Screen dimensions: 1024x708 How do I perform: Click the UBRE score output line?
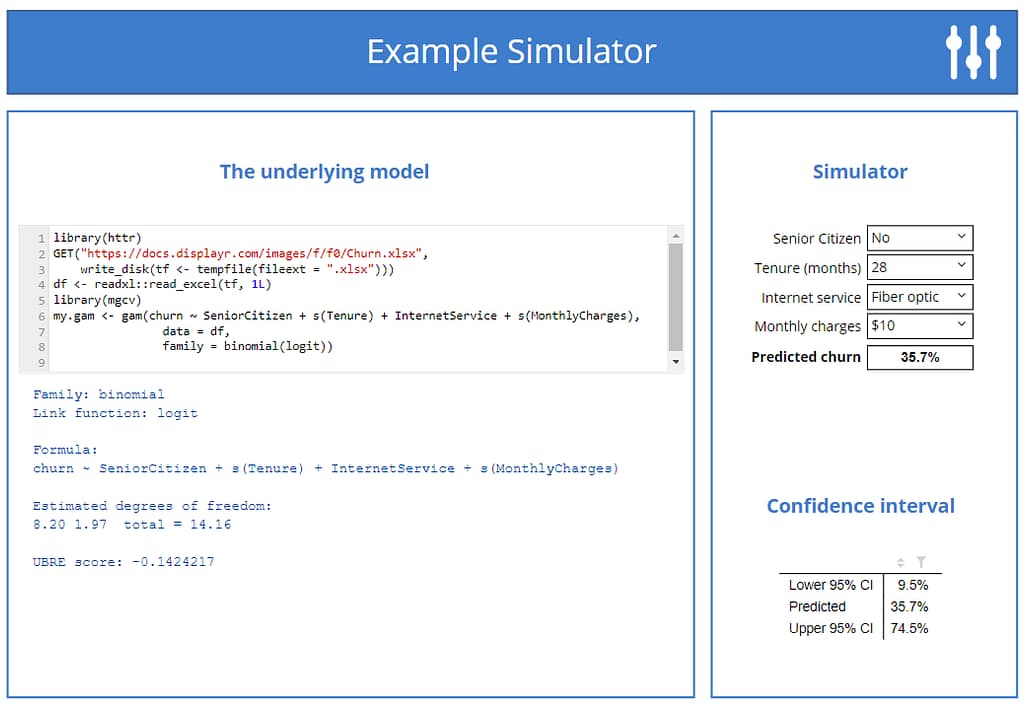(123, 562)
